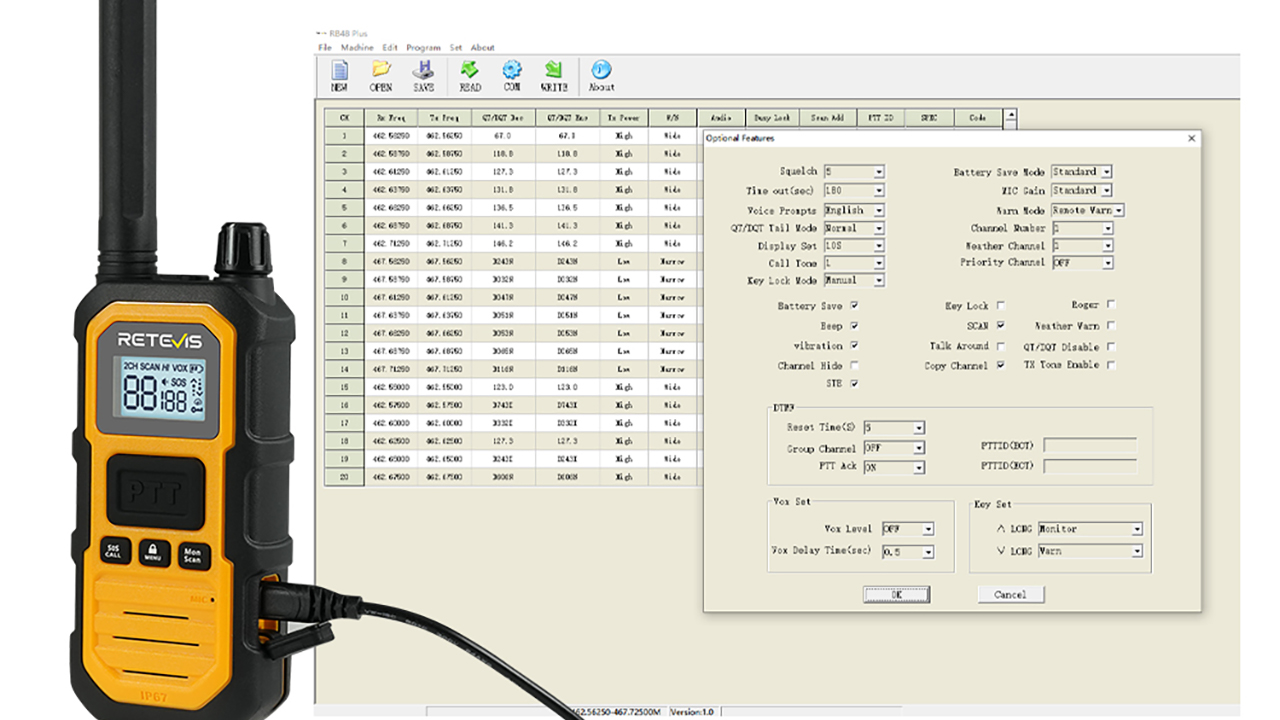Enable the Key Lock checkbox
1280x720 pixels.
[x=1000, y=306]
